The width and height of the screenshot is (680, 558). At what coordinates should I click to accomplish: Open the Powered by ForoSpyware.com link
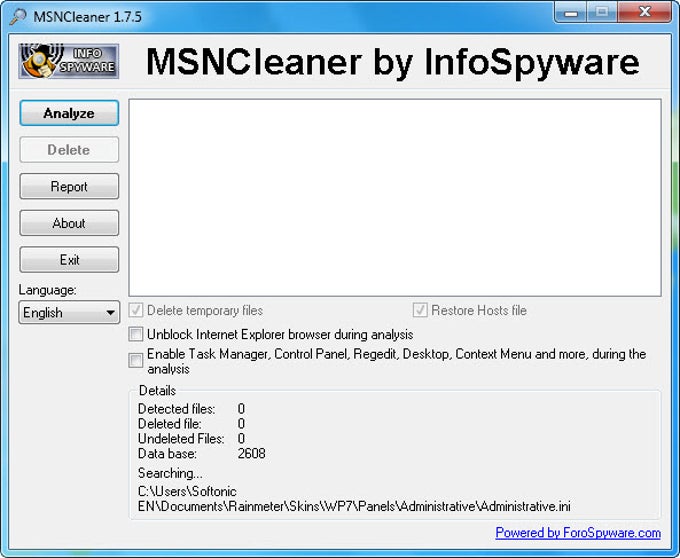point(578,532)
